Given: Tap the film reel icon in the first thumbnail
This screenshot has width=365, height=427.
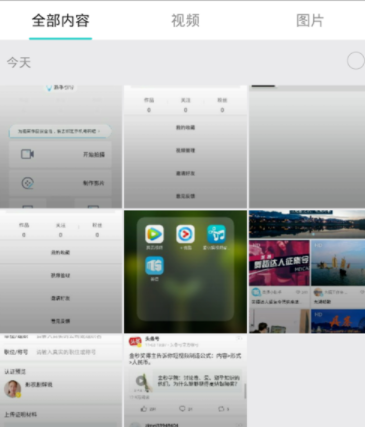Looking at the screenshot, I should [x=27, y=183].
